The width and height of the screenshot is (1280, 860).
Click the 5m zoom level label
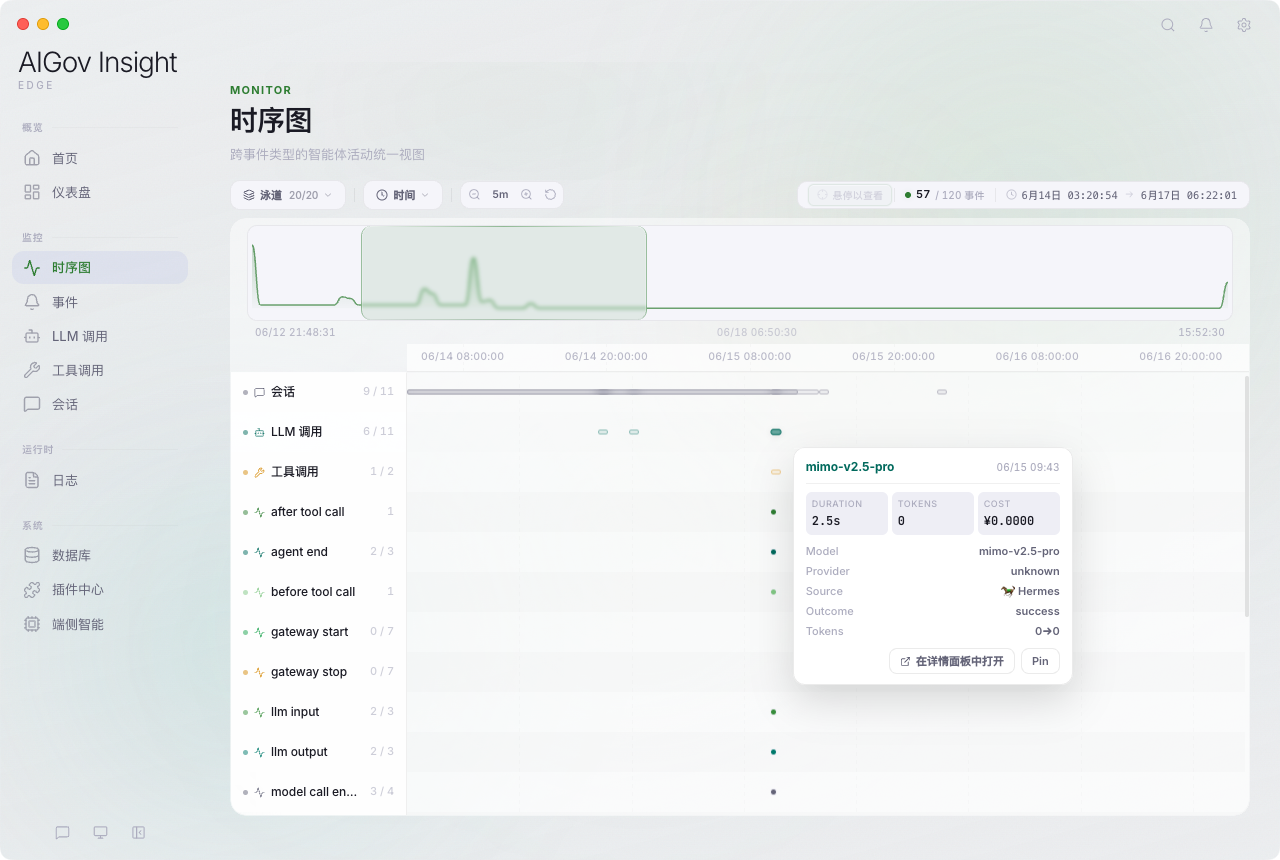[x=500, y=195]
